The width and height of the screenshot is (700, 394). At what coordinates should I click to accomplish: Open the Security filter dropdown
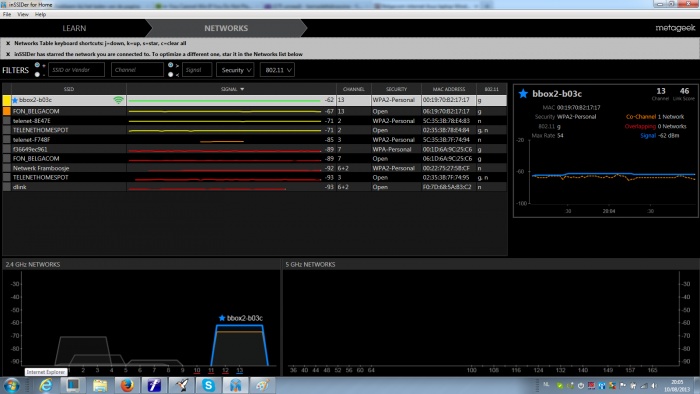click(235, 70)
